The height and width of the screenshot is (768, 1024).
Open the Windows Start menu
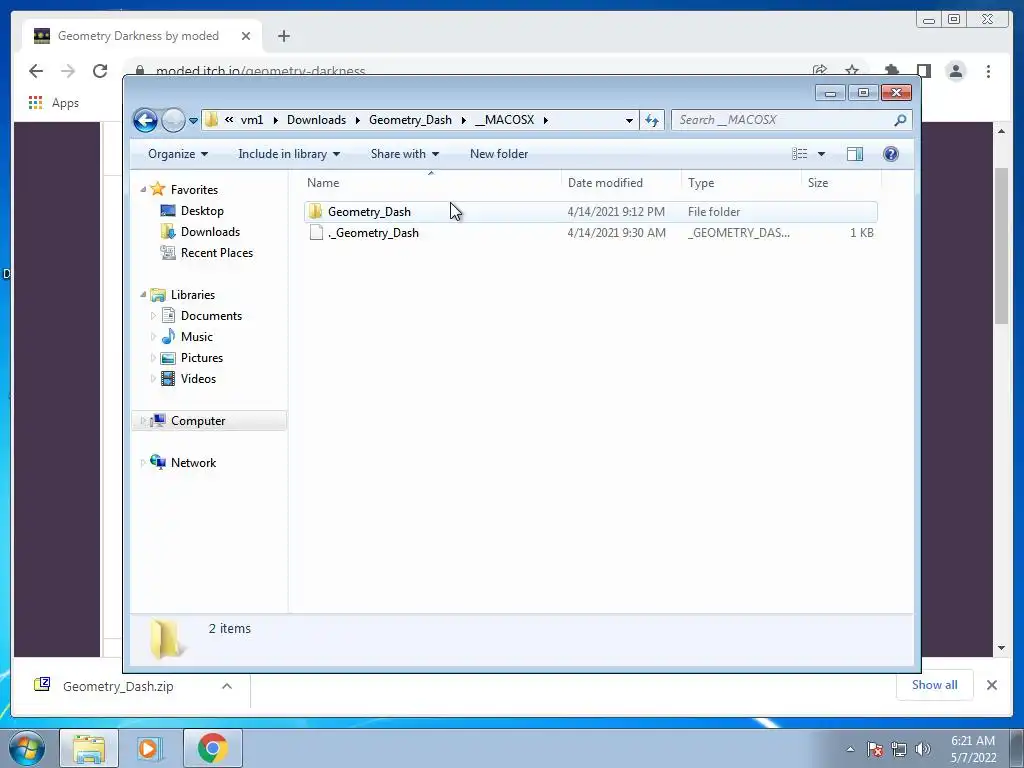27,748
